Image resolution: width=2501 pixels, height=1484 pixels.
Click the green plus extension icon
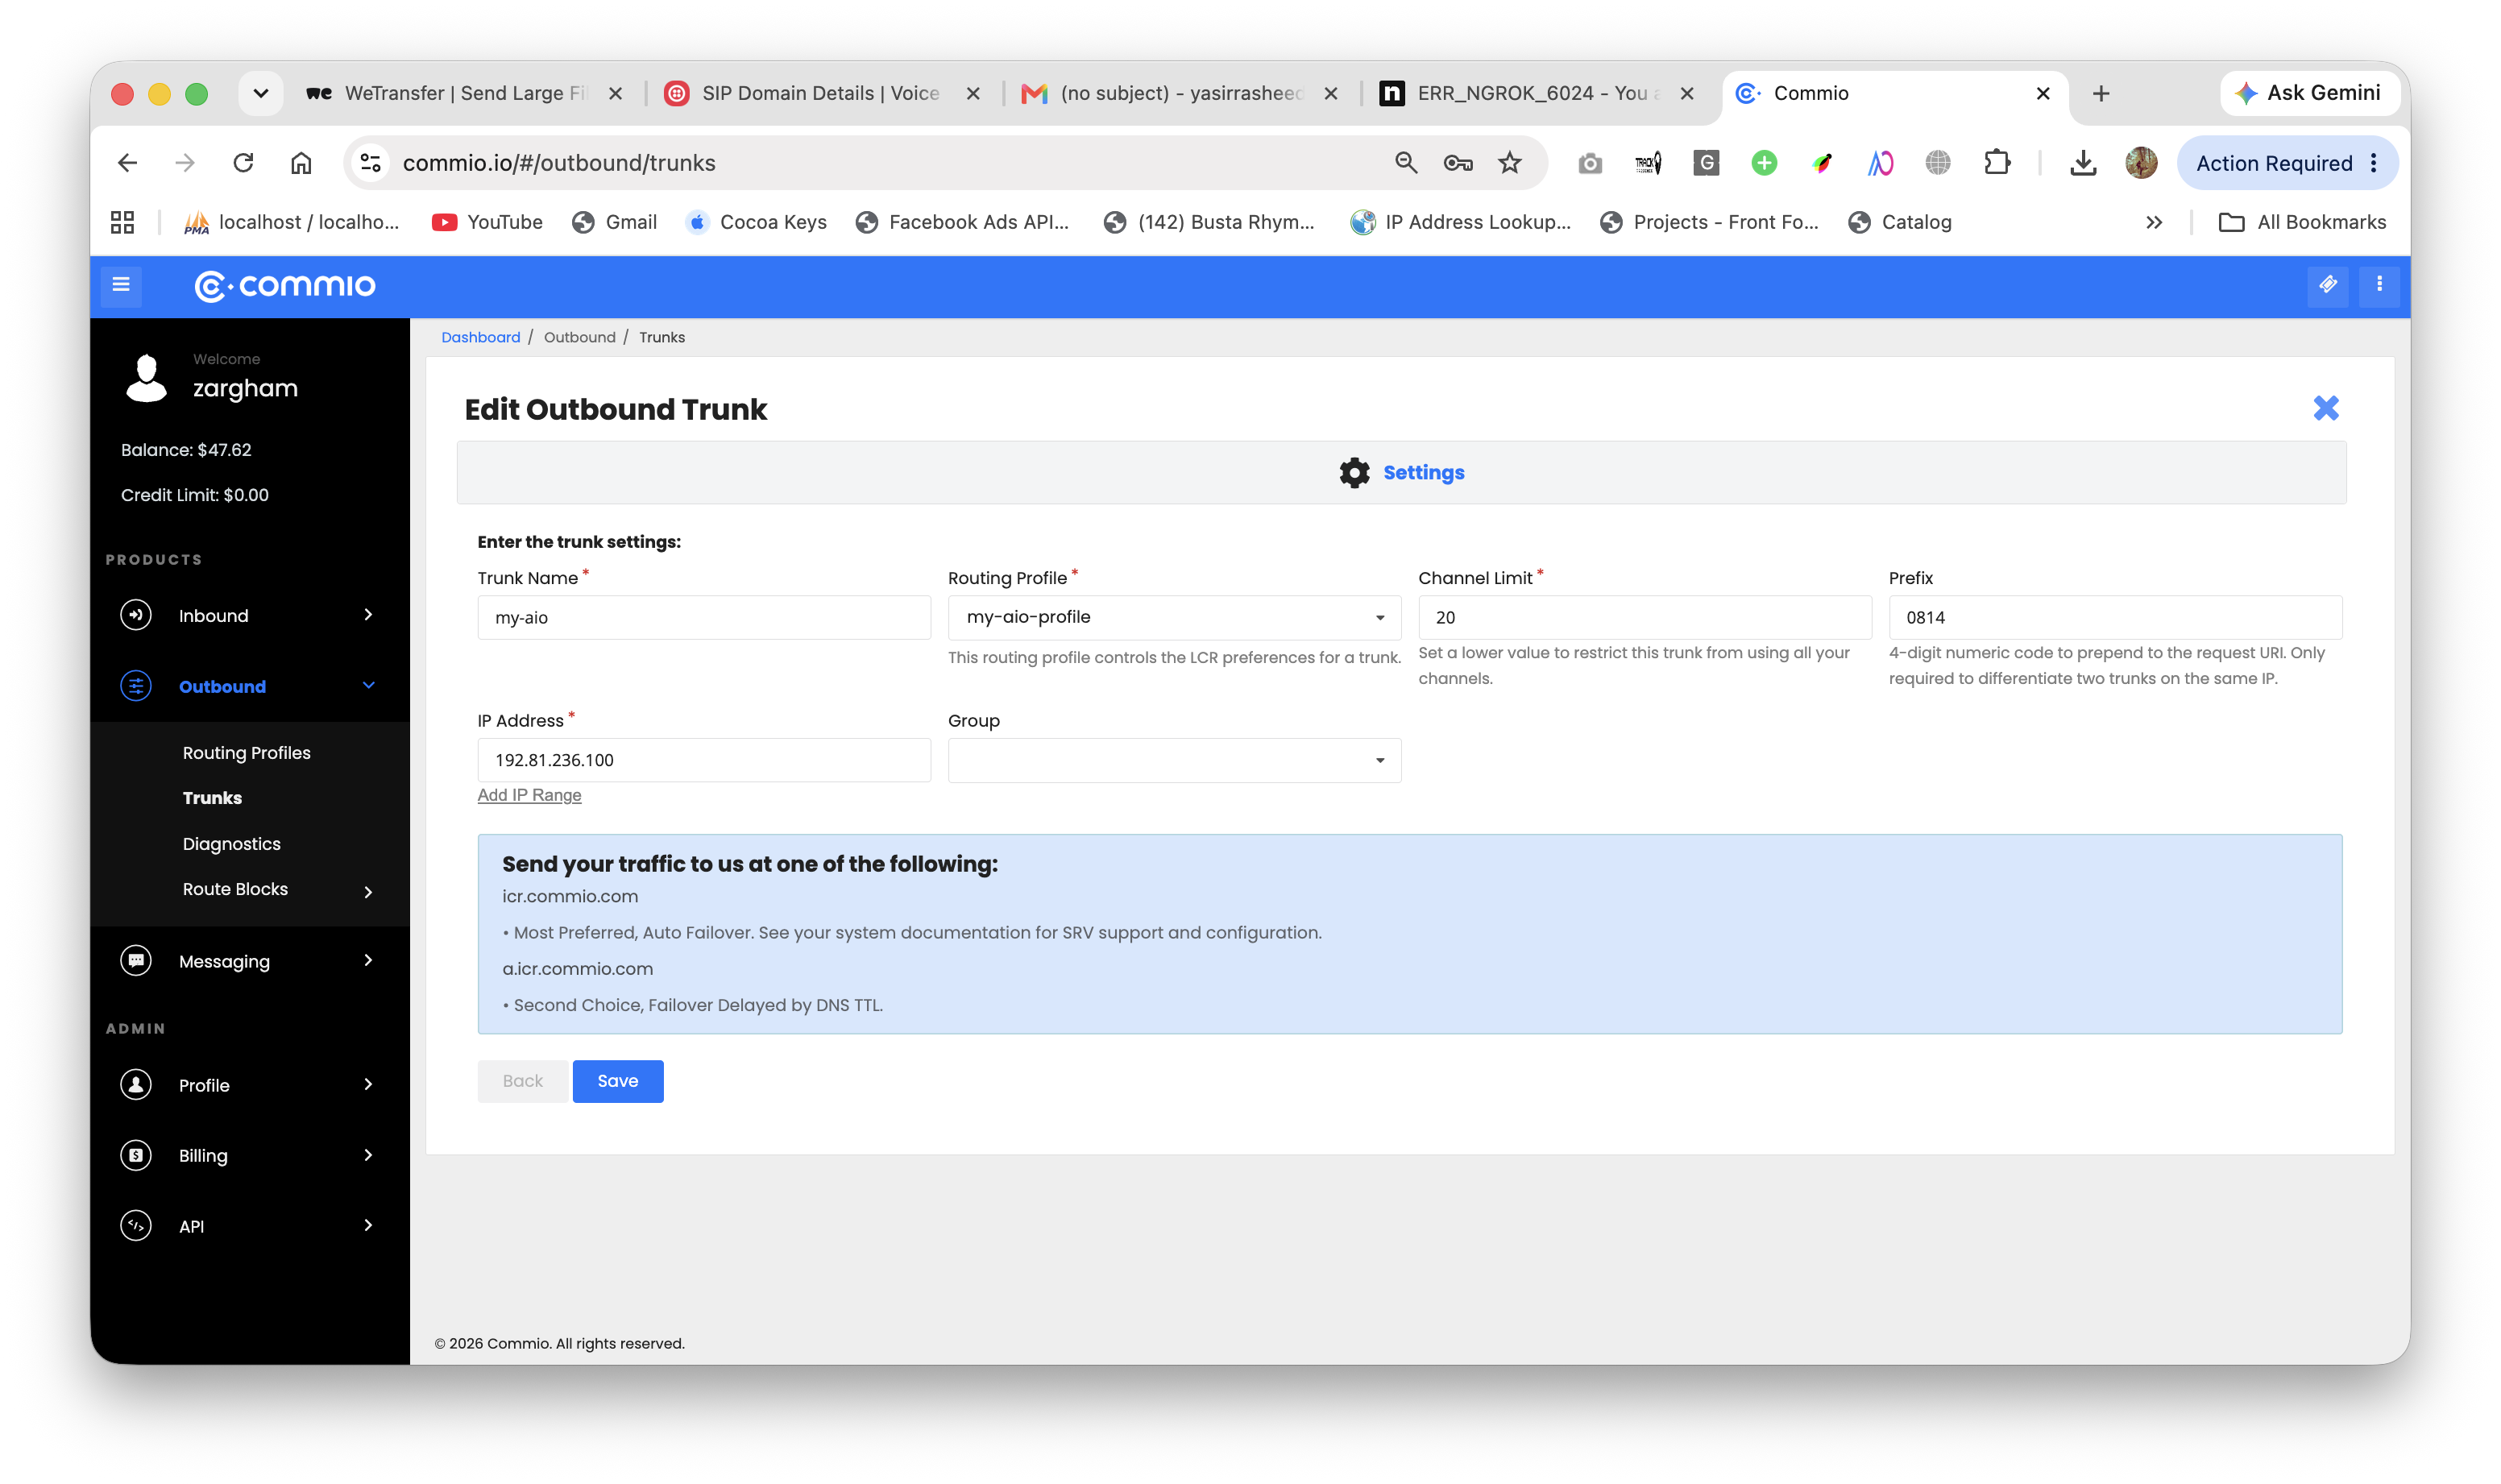1764,163
